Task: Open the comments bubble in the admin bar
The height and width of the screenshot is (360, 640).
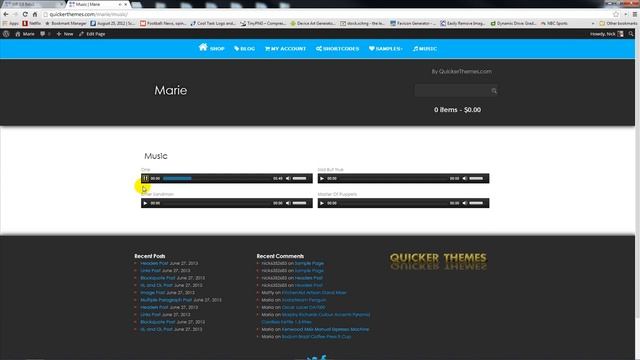Action: point(45,34)
